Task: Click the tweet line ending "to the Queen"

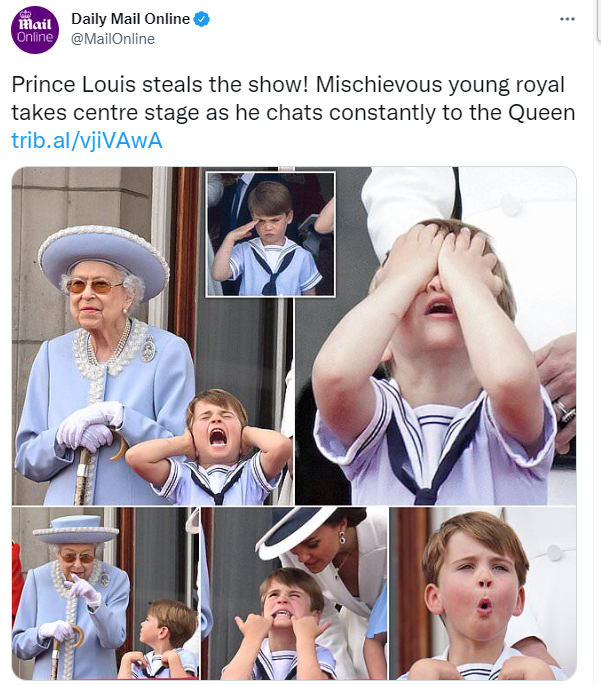Action: point(293,113)
